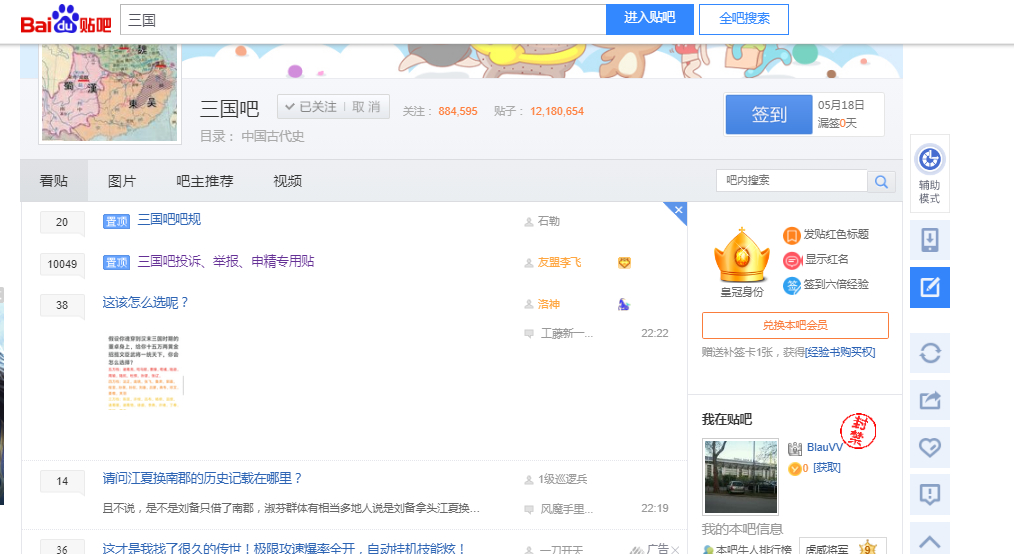Open the feedback report sidebar icon

[x=929, y=494]
